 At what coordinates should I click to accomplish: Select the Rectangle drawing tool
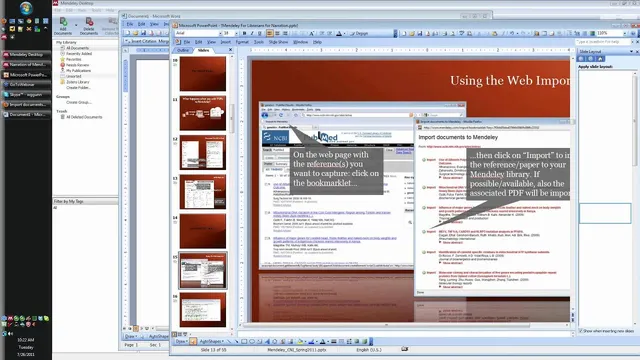point(244,342)
